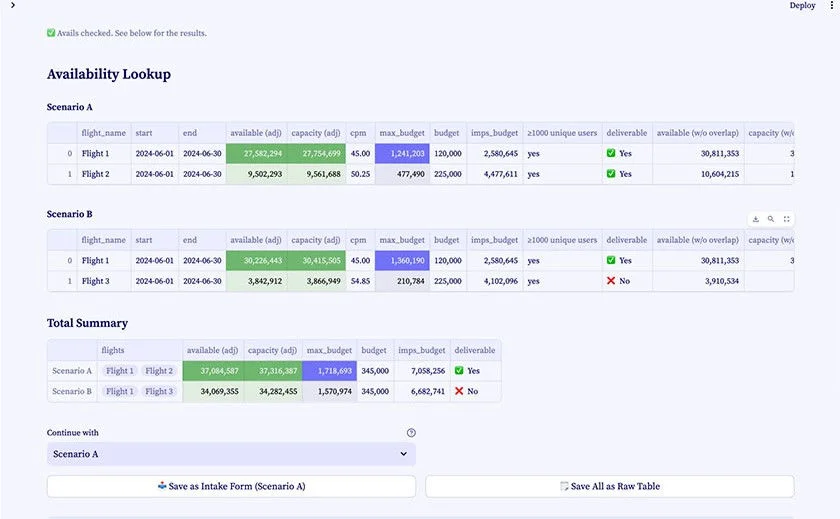Expand the collapsed sidebar arrow
Viewport: 840px width, 519px height.
13,5
